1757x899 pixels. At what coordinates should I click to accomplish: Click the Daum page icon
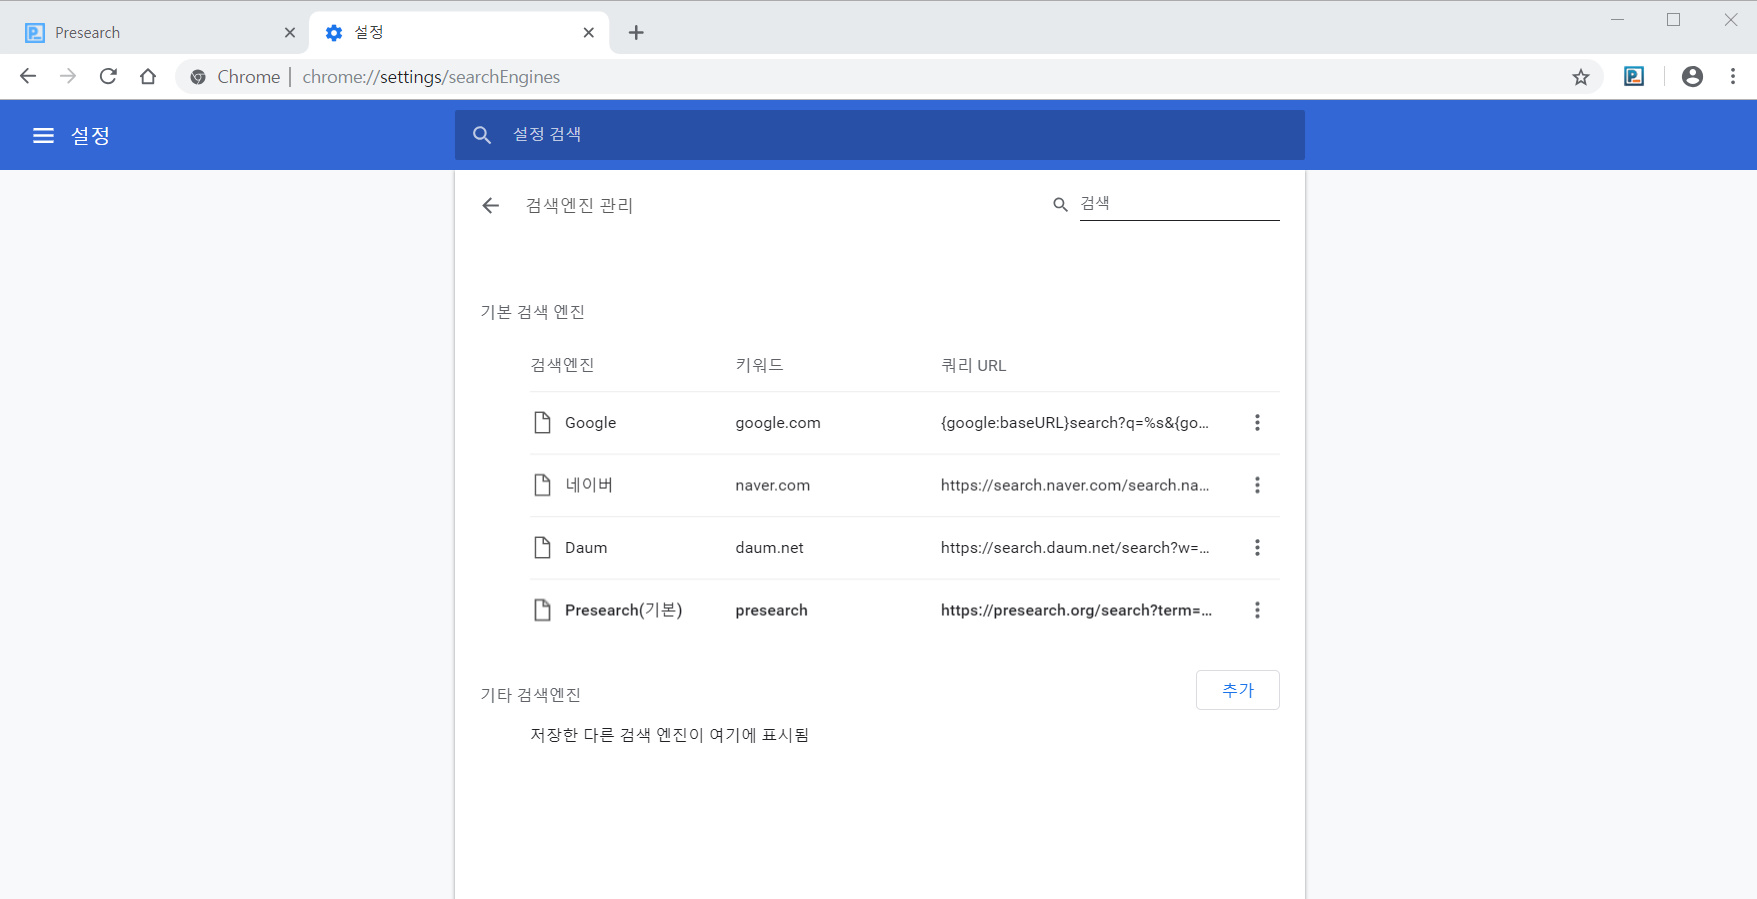(542, 548)
